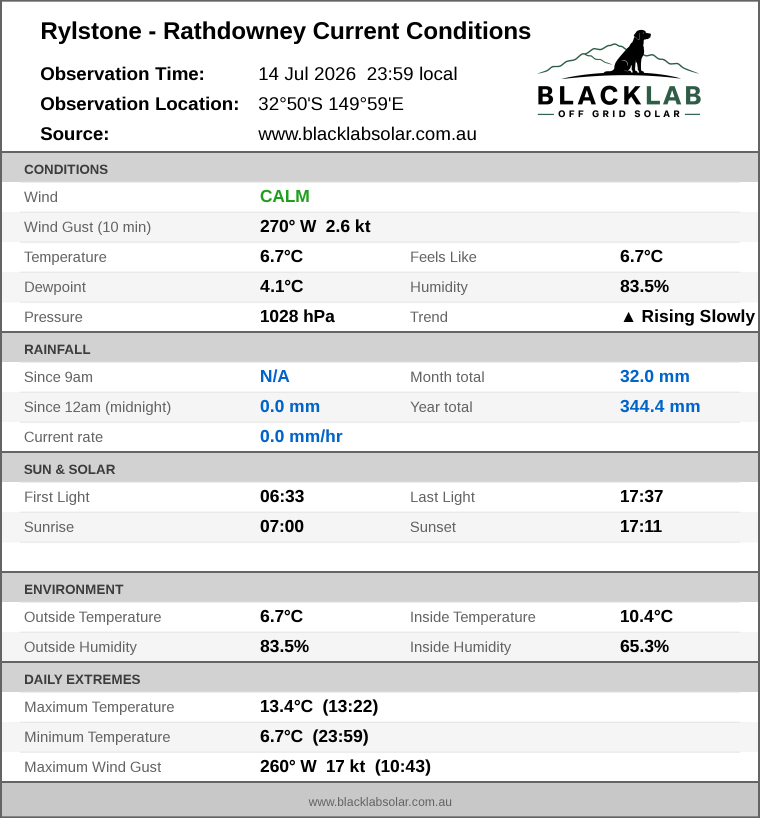The width and height of the screenshot is (760, 818).
Task: Click the Inside Humidity value 65.3%
Action: coord(644,646)
